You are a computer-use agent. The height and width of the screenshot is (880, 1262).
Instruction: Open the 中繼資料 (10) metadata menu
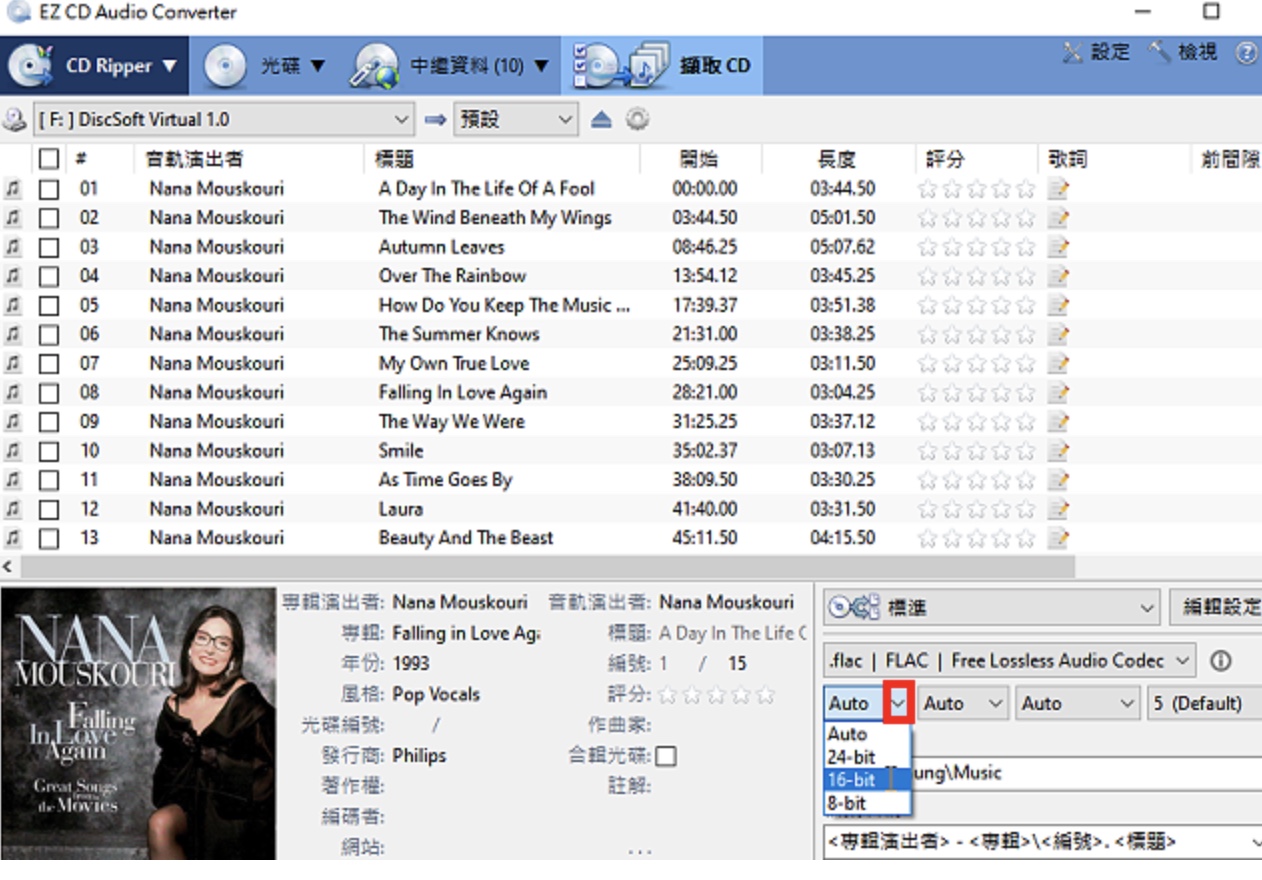(x=450, y=66)
